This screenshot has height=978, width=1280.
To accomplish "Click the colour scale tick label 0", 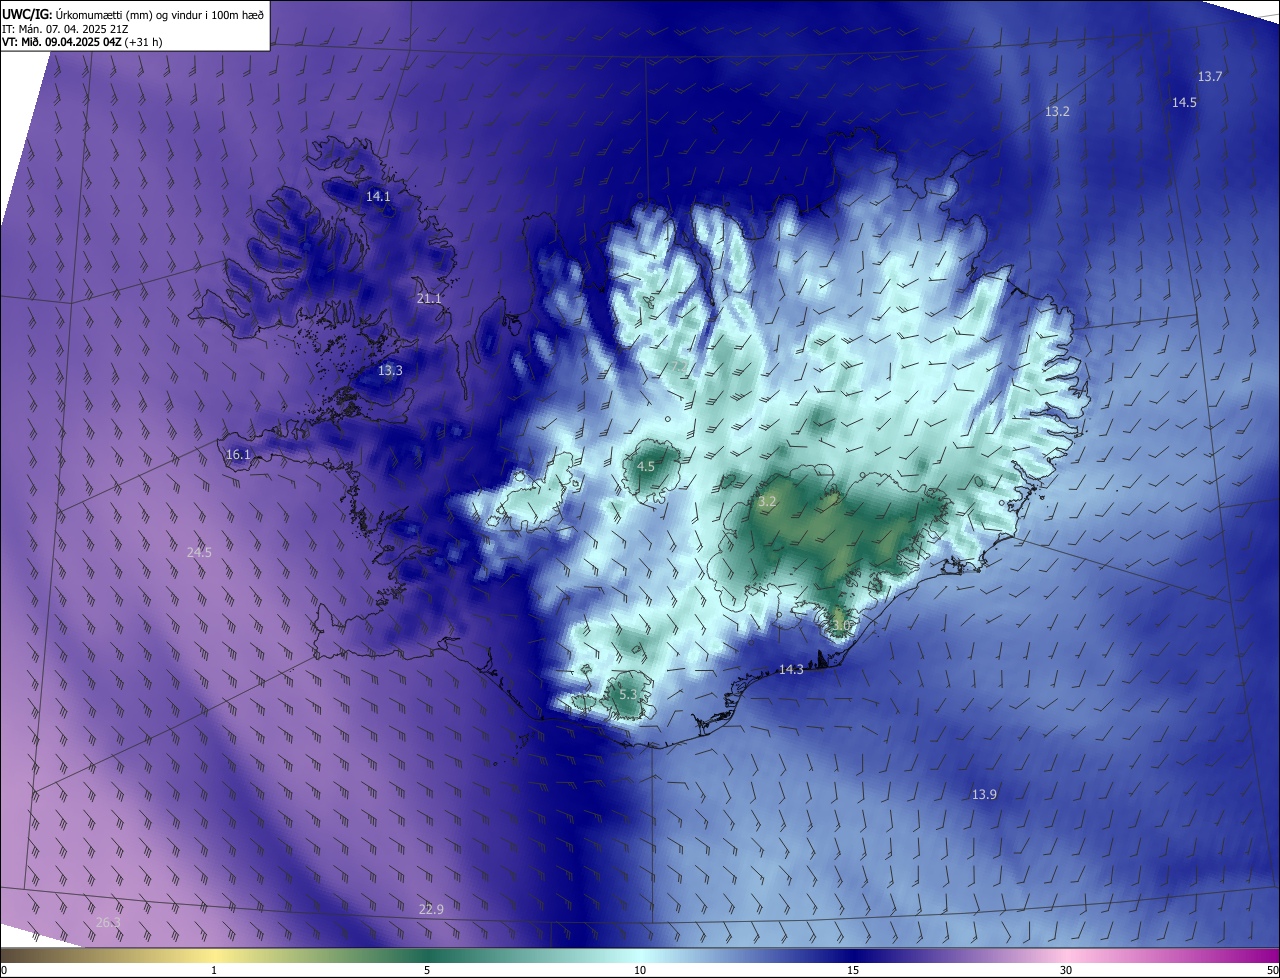I will click(x=4, y=971).
